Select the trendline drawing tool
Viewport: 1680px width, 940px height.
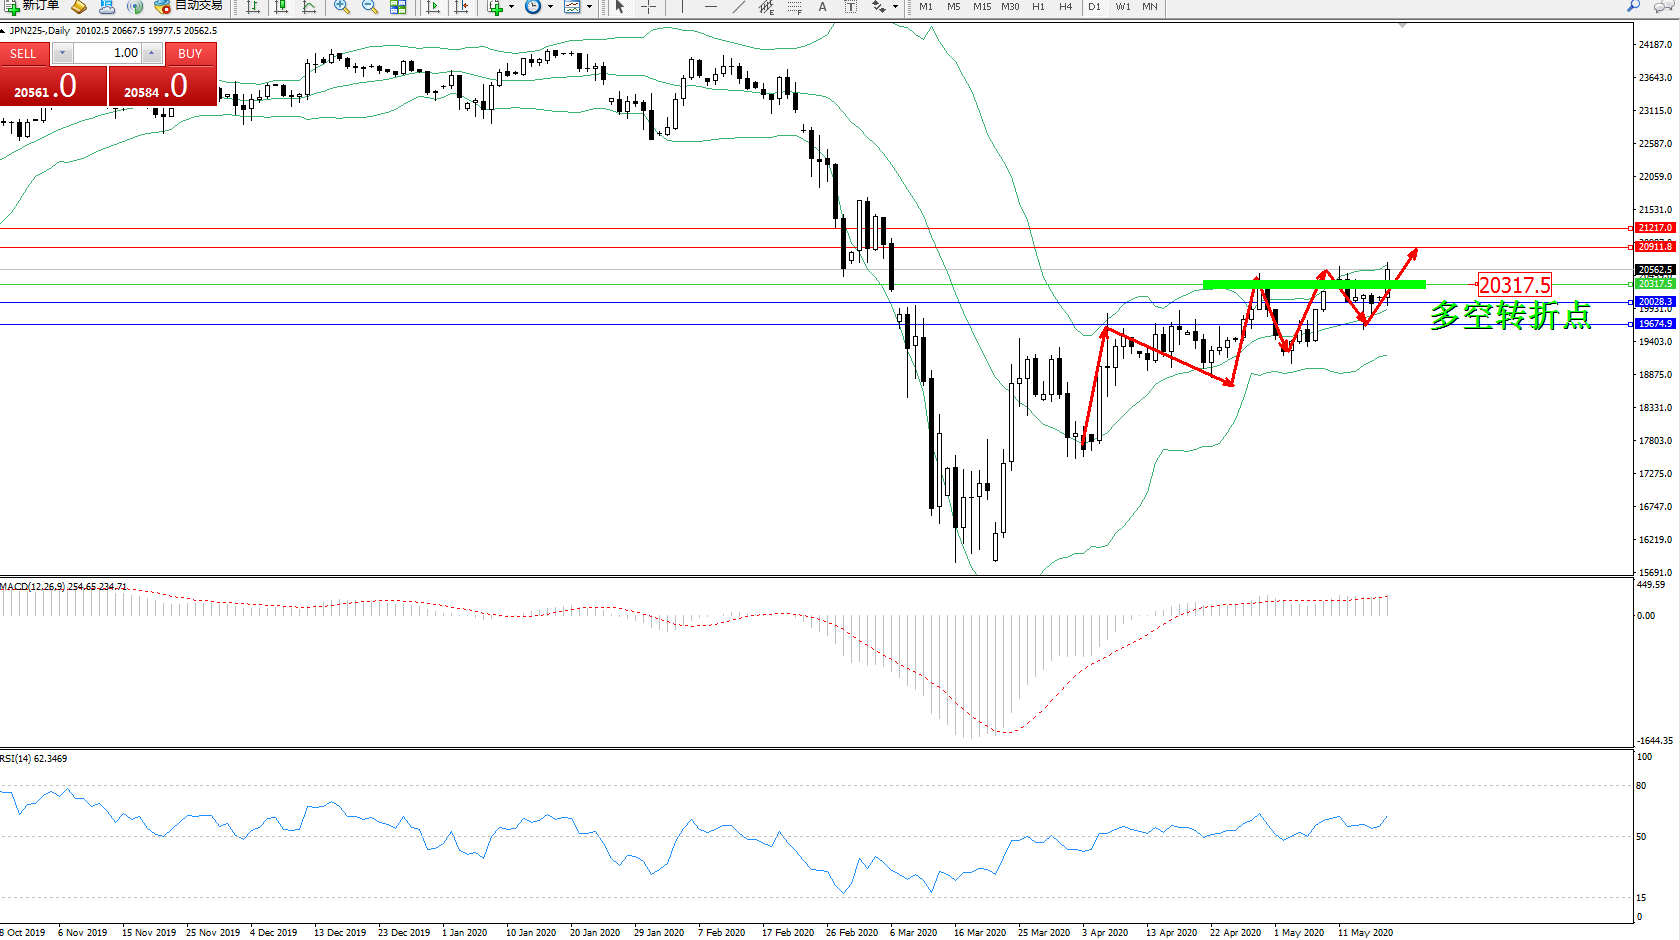tap(738, 7)
